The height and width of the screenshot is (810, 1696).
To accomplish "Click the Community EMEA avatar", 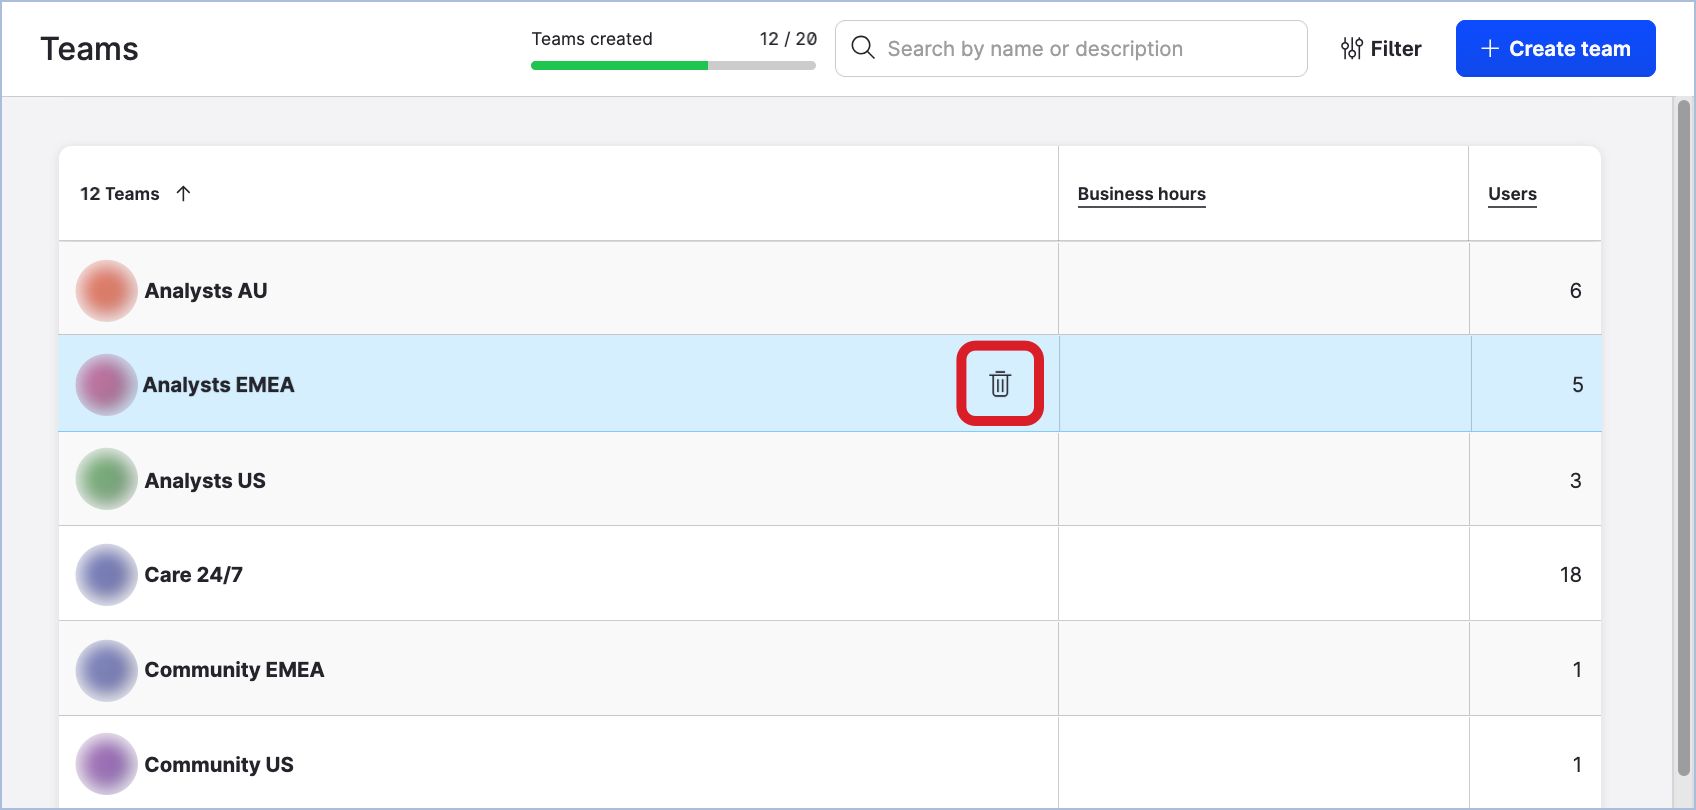I will [106, 670].
